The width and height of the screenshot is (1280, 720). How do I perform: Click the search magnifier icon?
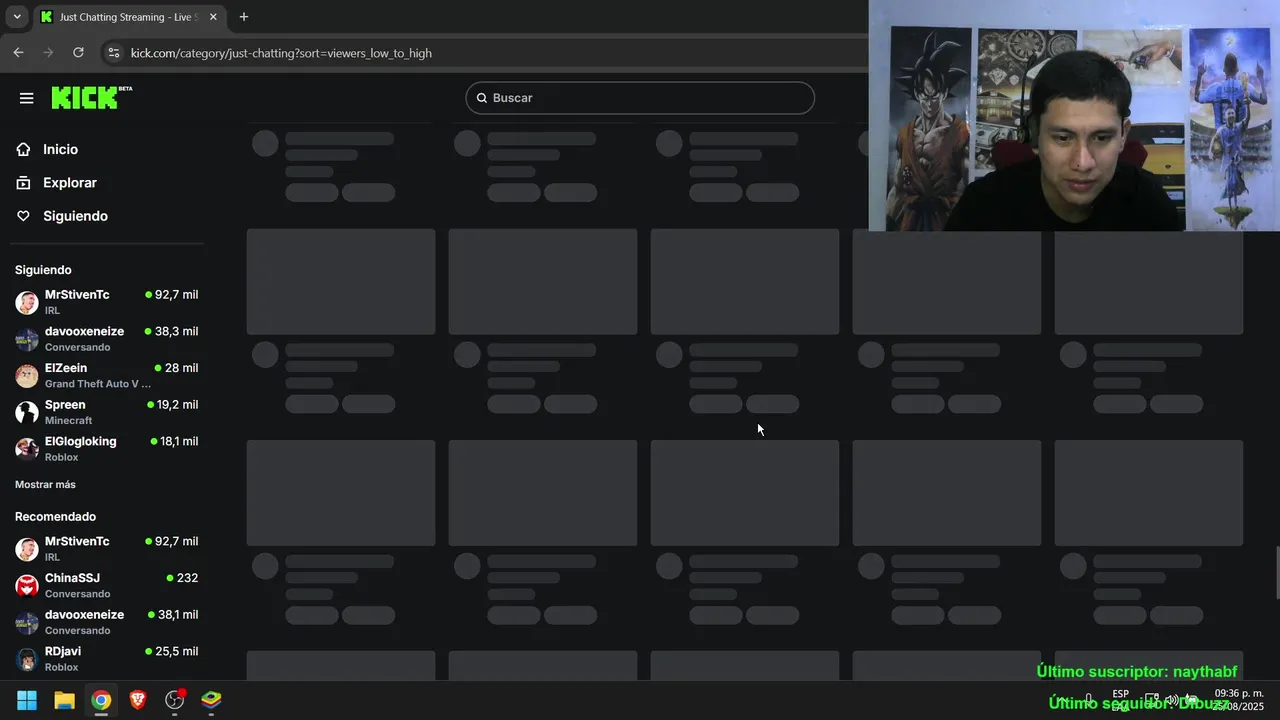tap(482, 98)
